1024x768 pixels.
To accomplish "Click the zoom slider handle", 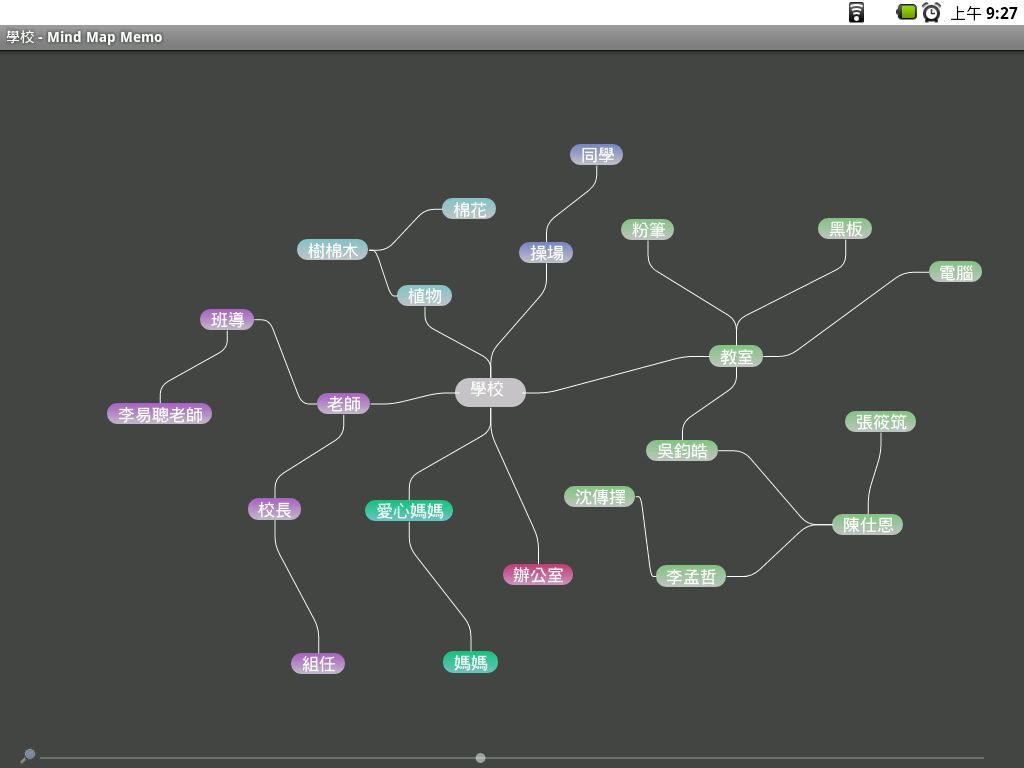I will [x=481, y=758].
